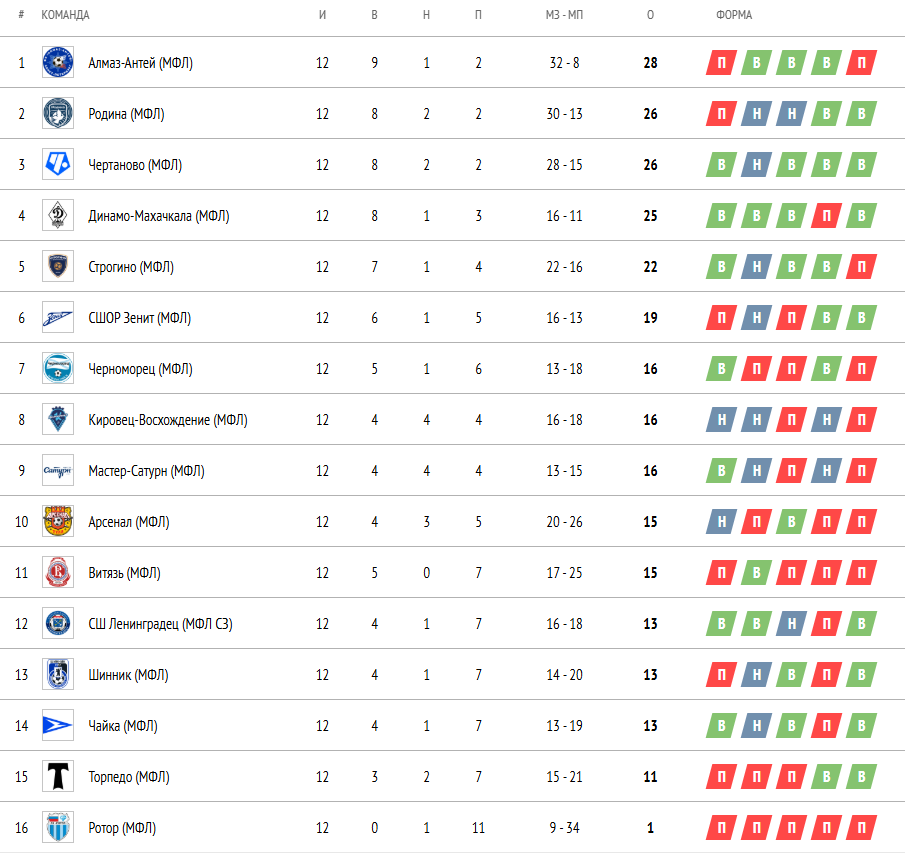The width and height of the screenshot is (905, 853).
Task: Click the Витязь red emblem
Action: [x=58, y=573]
